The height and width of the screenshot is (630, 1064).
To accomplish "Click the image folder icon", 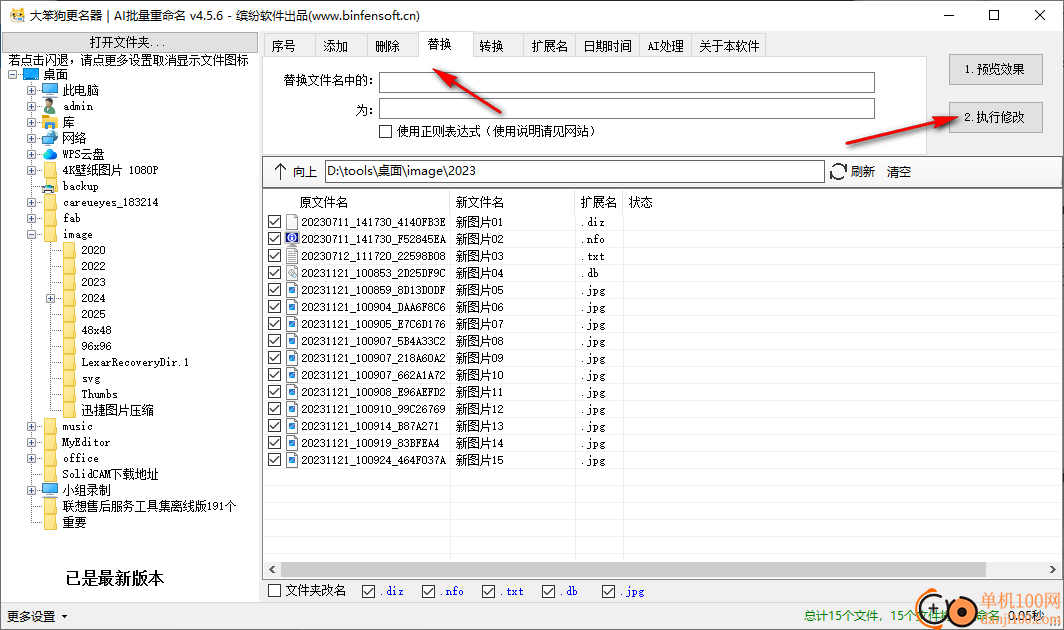I will [50, 234].
